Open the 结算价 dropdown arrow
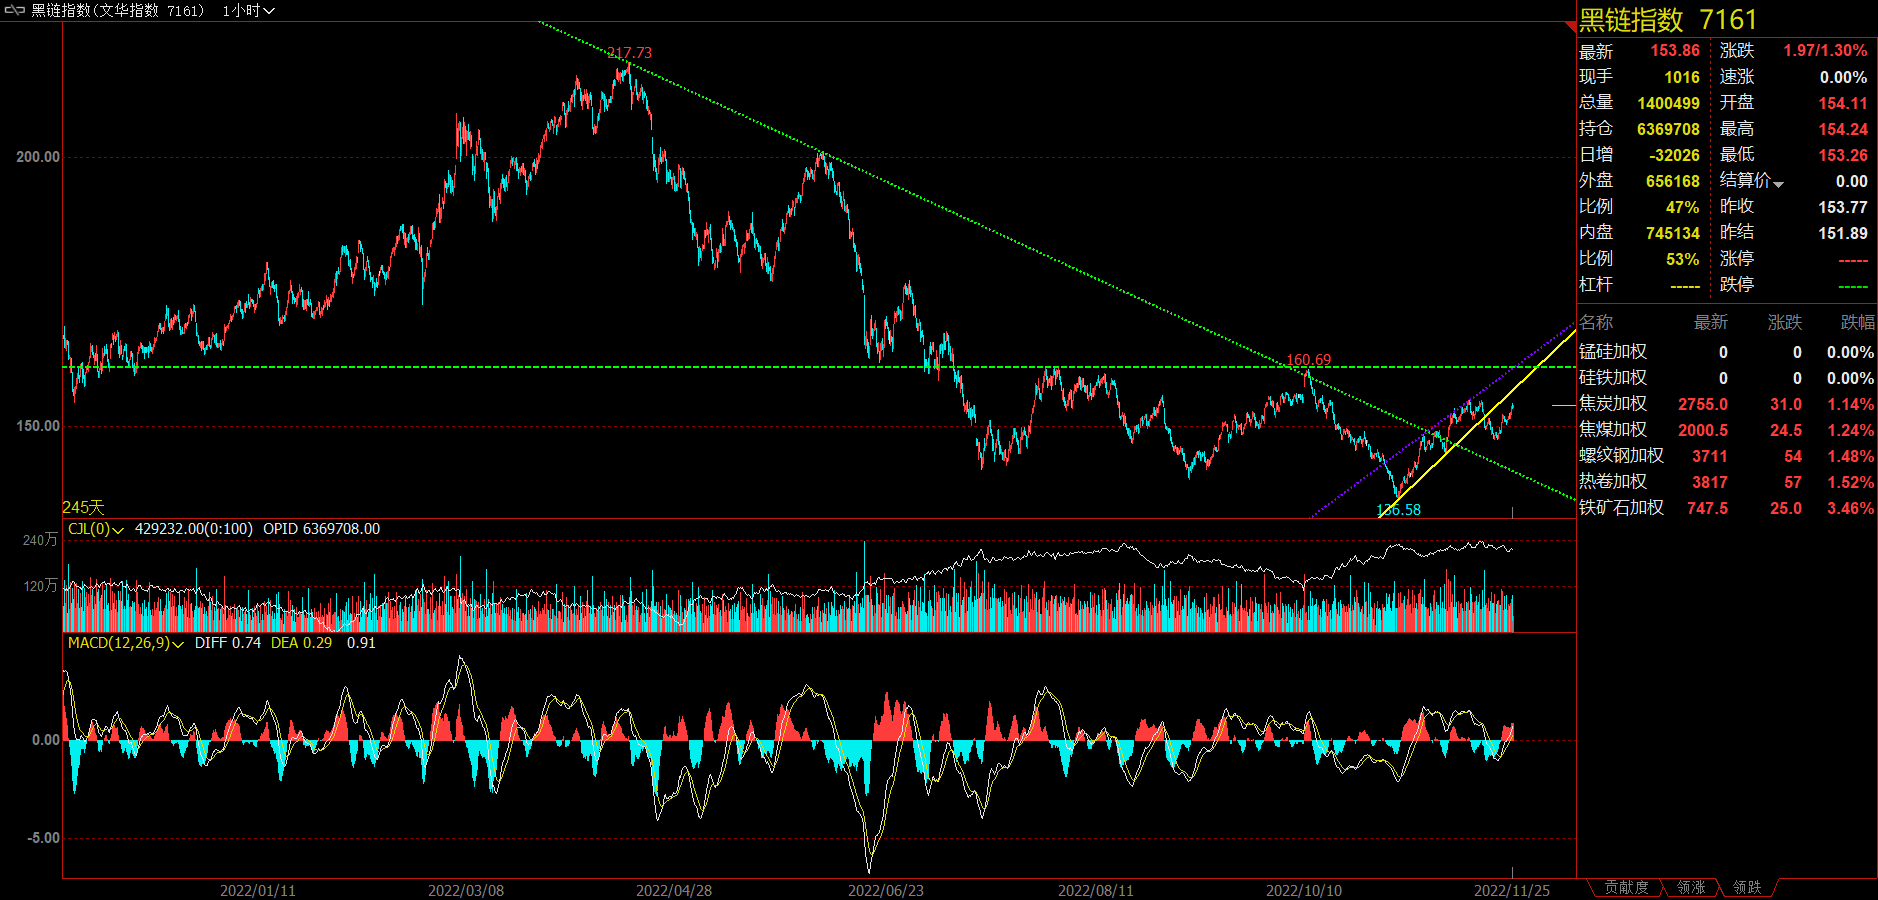The height and width of the screenshot is (900, 1878). click(1778, 184)
